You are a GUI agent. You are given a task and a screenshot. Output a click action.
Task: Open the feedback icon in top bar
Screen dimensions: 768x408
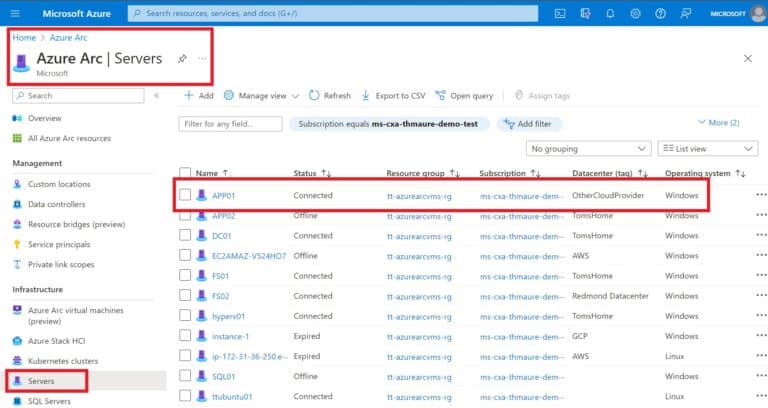[686, 14]
